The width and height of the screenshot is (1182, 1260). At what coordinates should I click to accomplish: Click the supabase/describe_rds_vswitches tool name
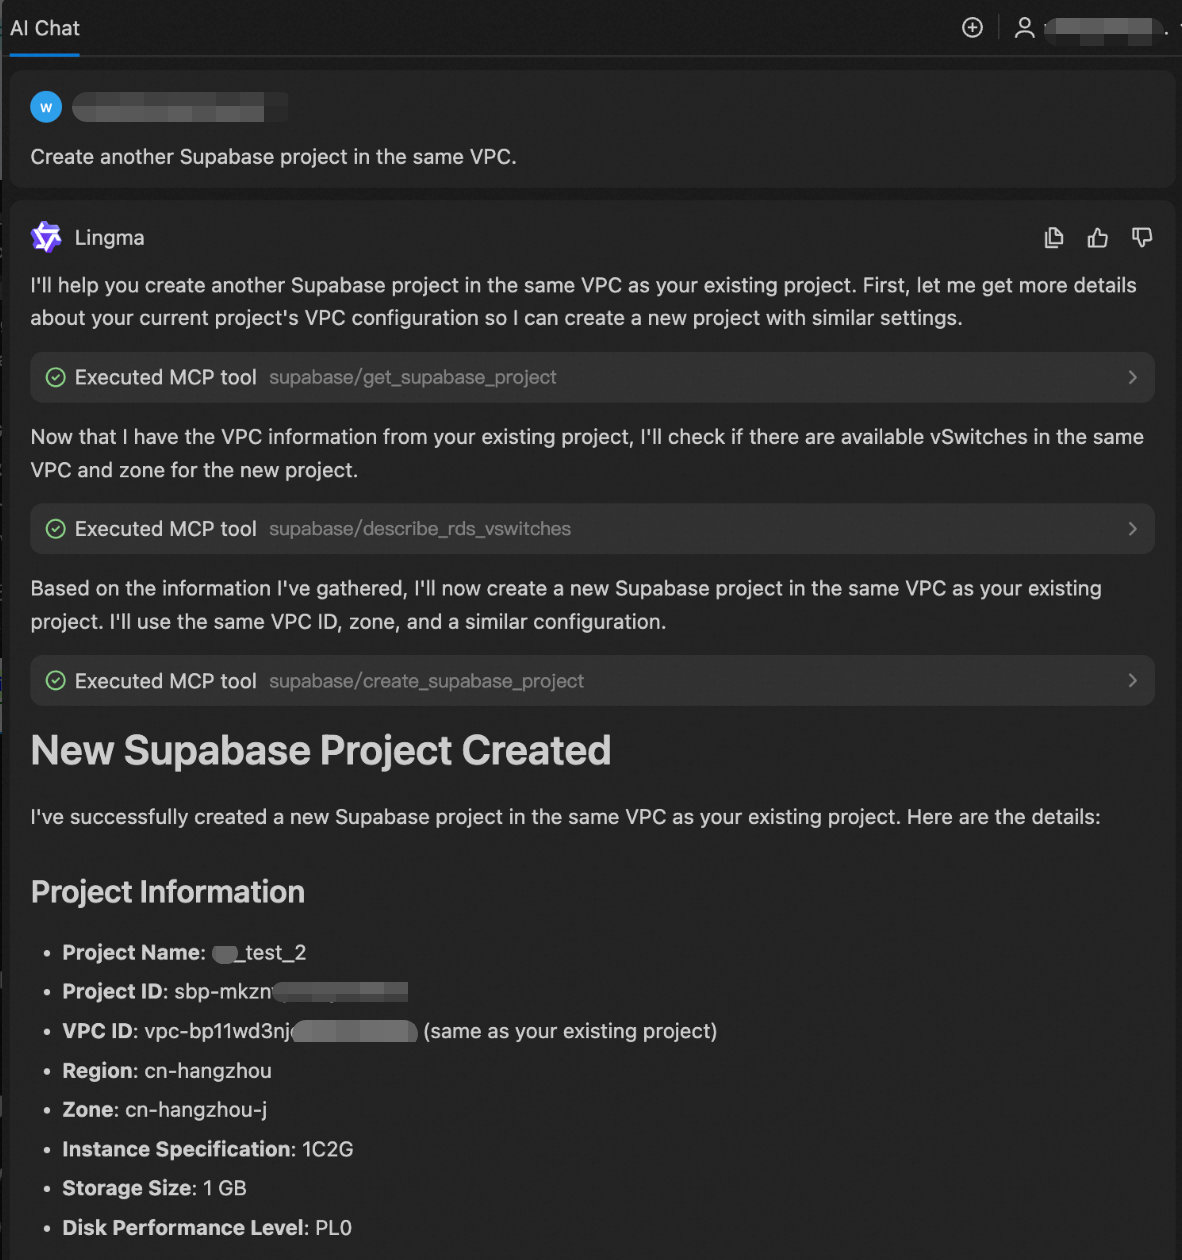coord(420,529)
